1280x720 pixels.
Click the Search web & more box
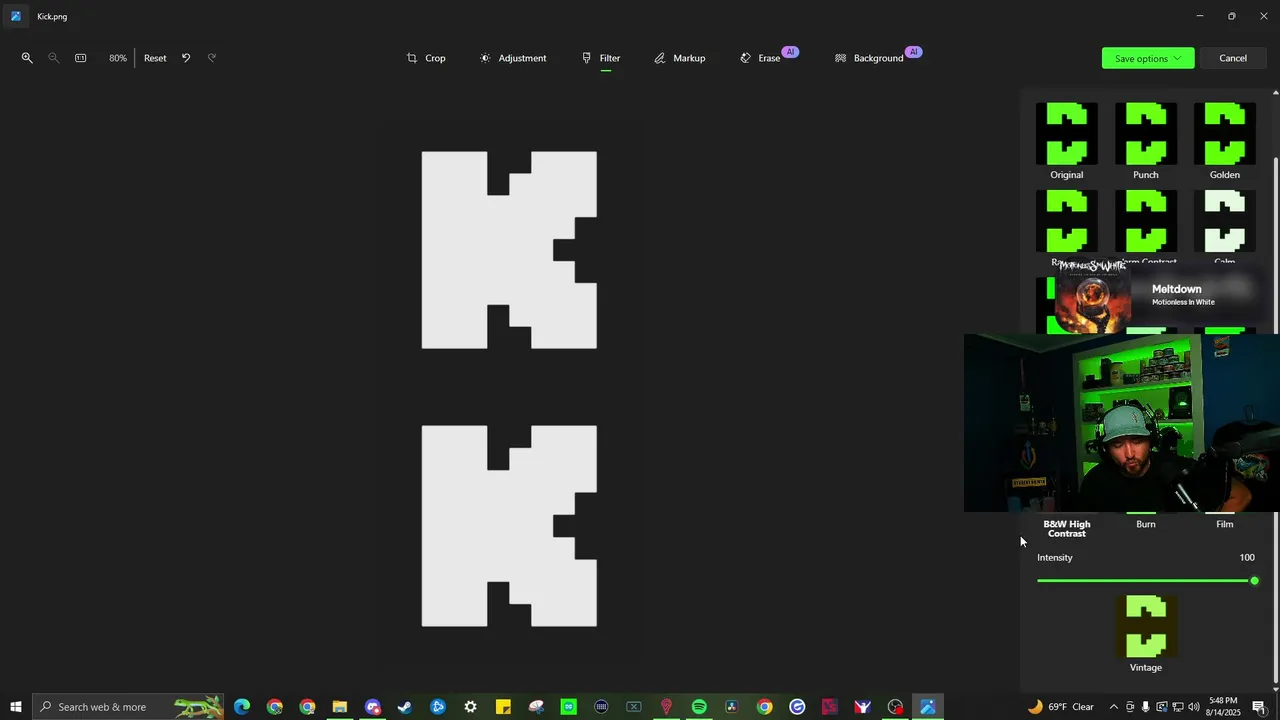click(128, 707)
